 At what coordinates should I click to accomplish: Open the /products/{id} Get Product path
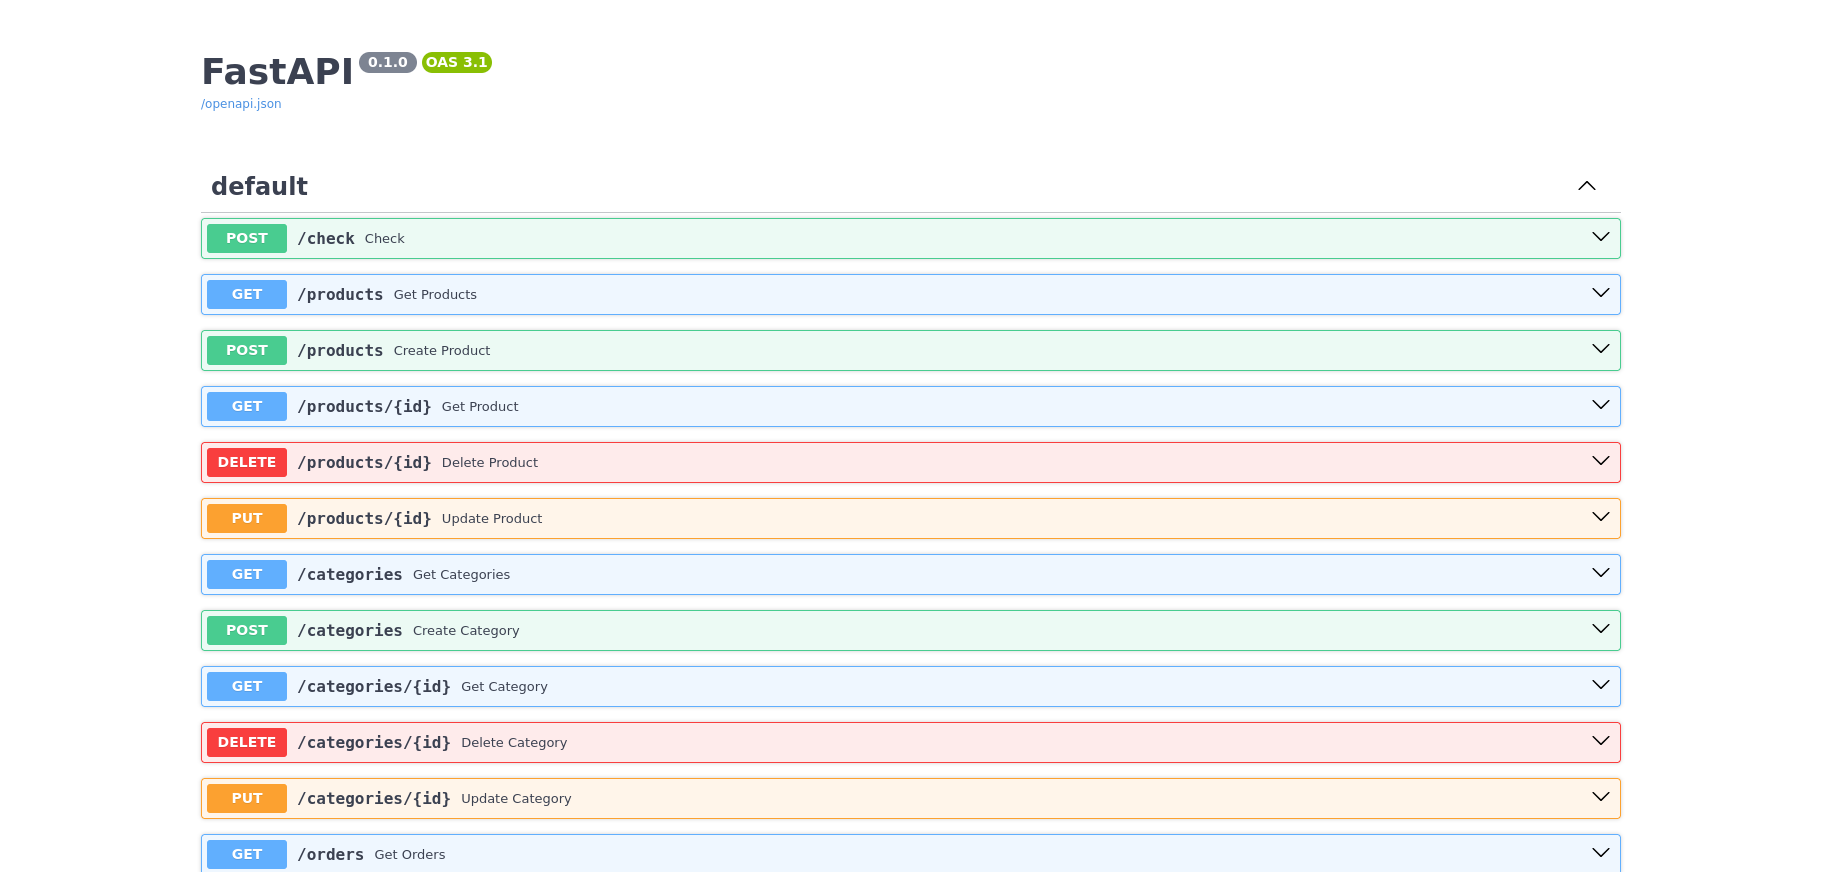[x=364, y=406]
